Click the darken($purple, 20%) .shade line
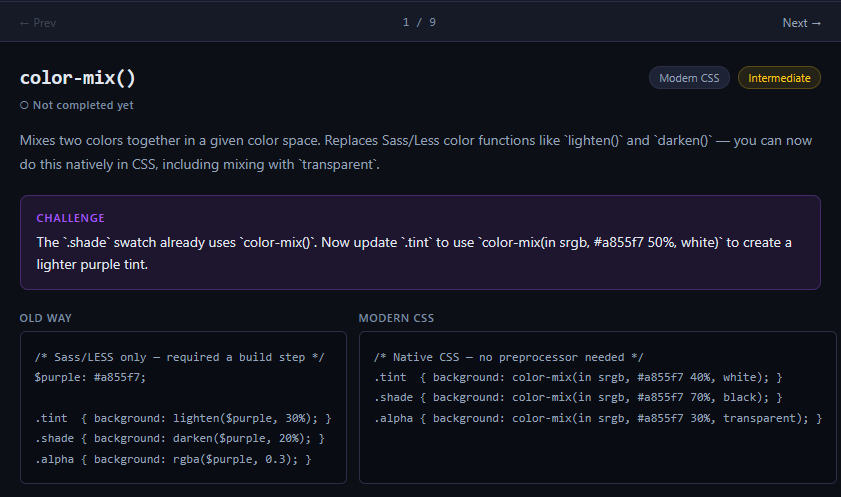841x497 pixels. point(180,439)
